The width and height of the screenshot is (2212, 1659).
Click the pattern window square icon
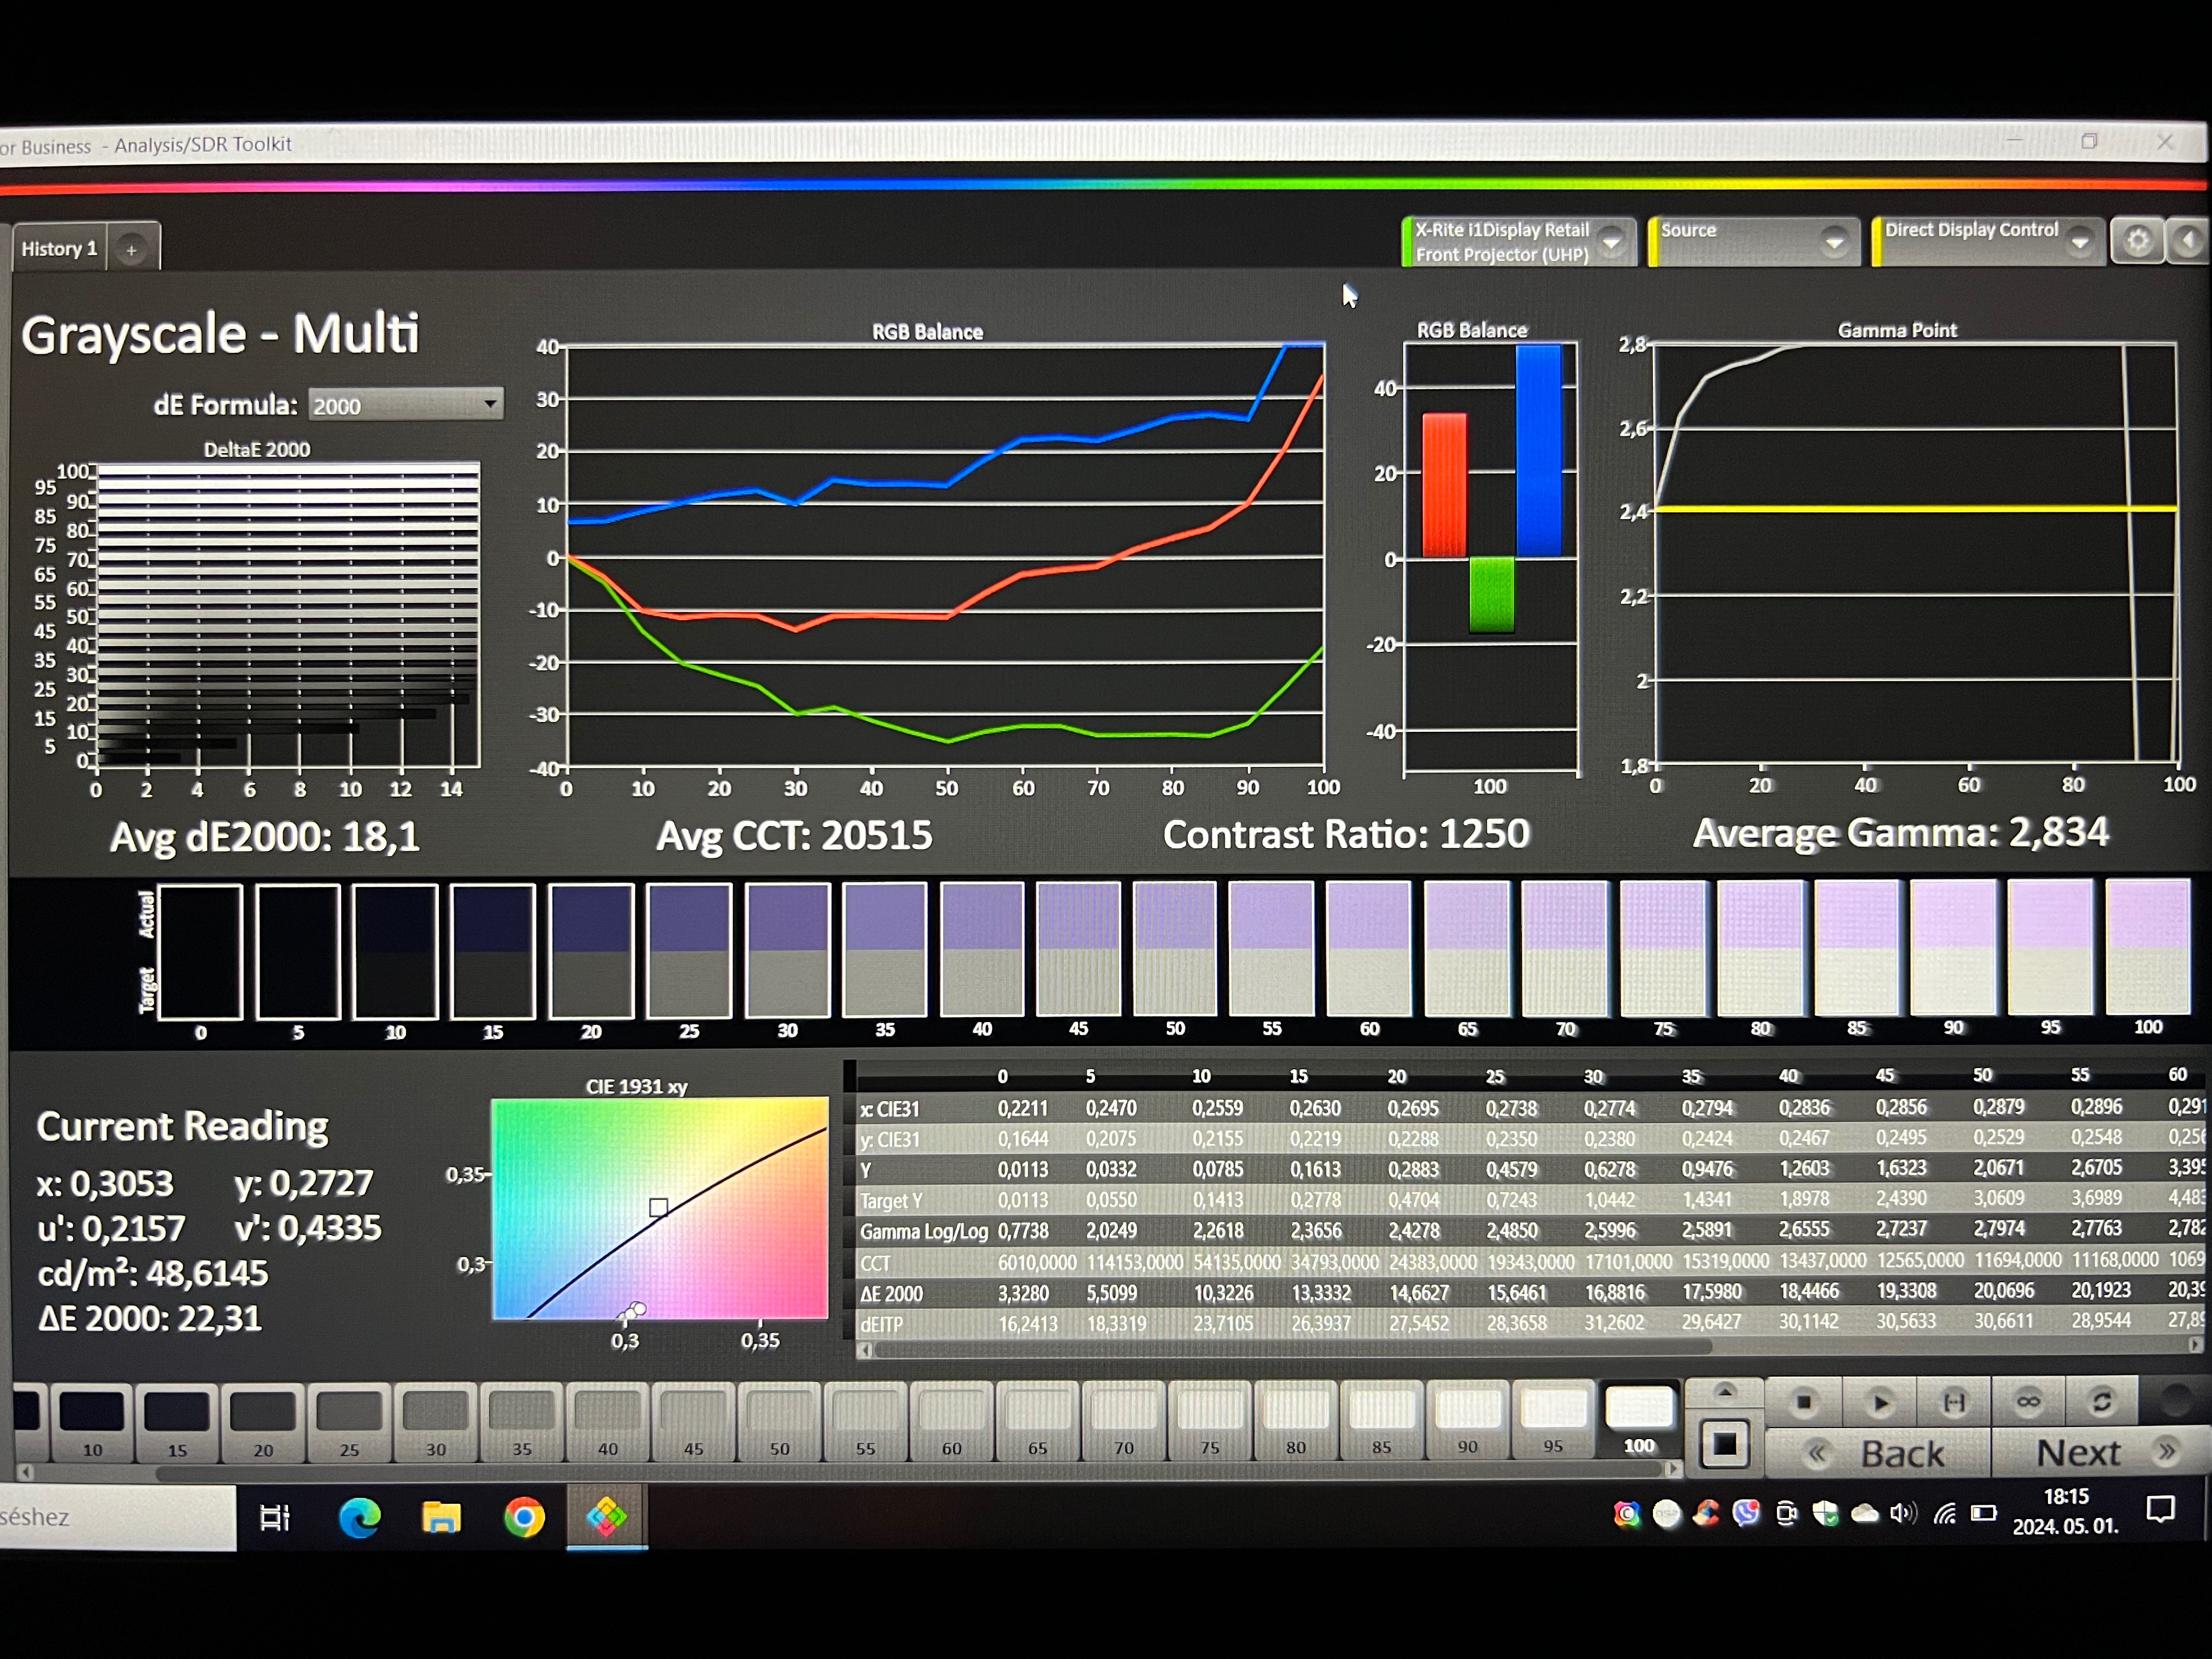pos(1724,1445)
